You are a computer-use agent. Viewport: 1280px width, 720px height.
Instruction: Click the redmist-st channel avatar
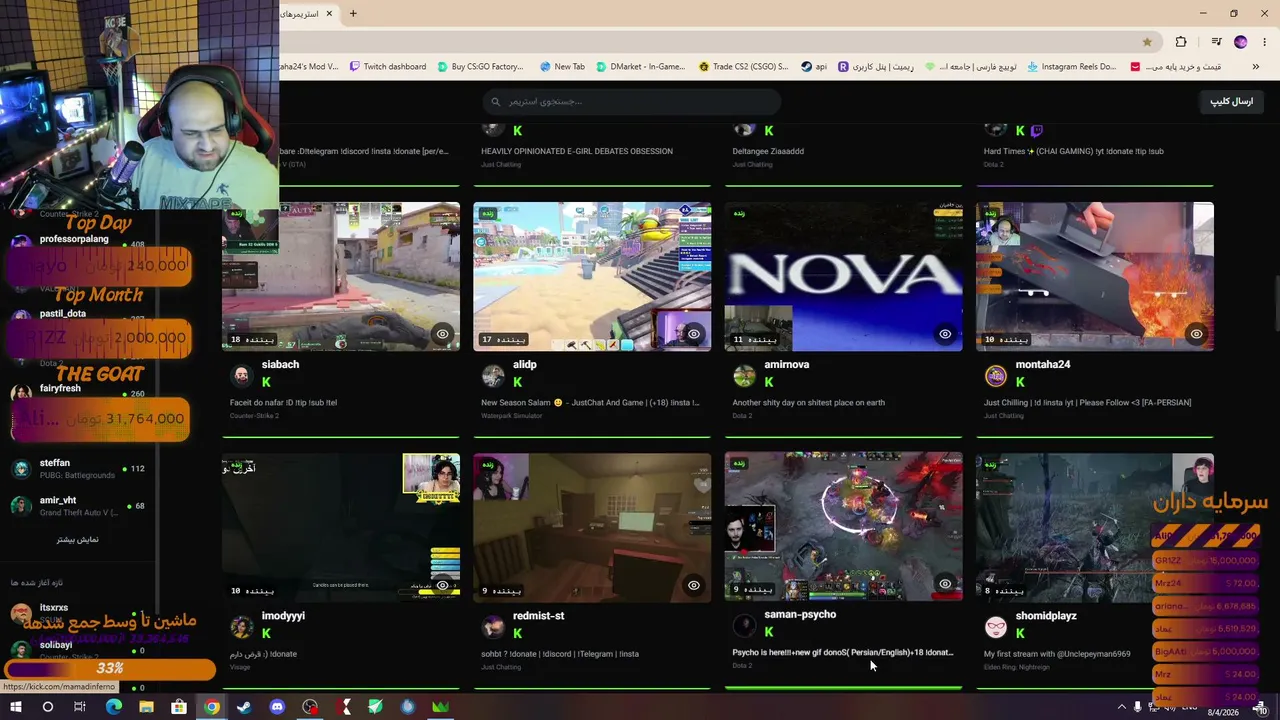pyautogui.click(x=493, y=627)
